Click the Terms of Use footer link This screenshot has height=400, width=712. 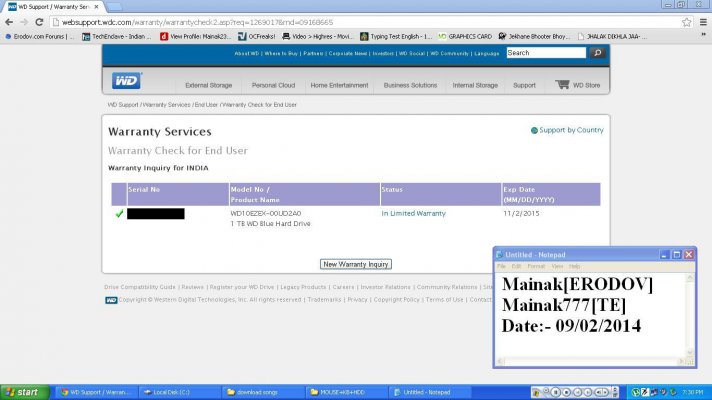(445, 300)
